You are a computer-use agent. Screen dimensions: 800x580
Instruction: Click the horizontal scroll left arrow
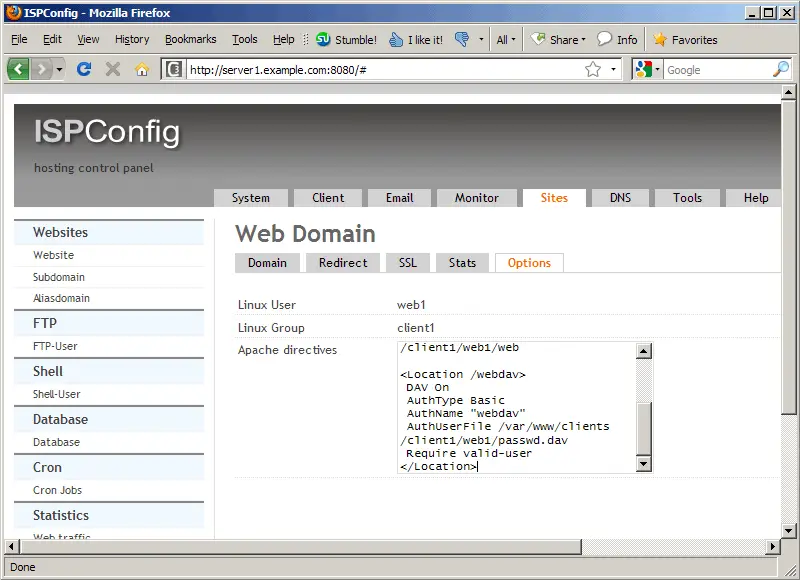click(12, 547)
